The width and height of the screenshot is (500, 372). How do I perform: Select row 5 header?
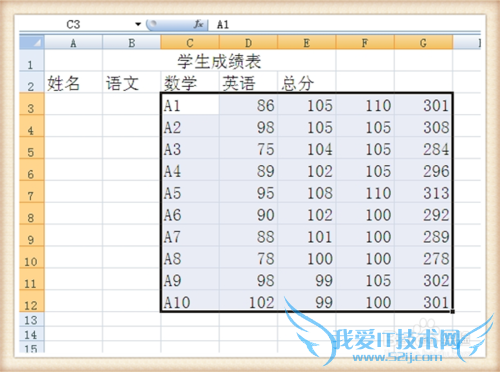coord(32,148)
